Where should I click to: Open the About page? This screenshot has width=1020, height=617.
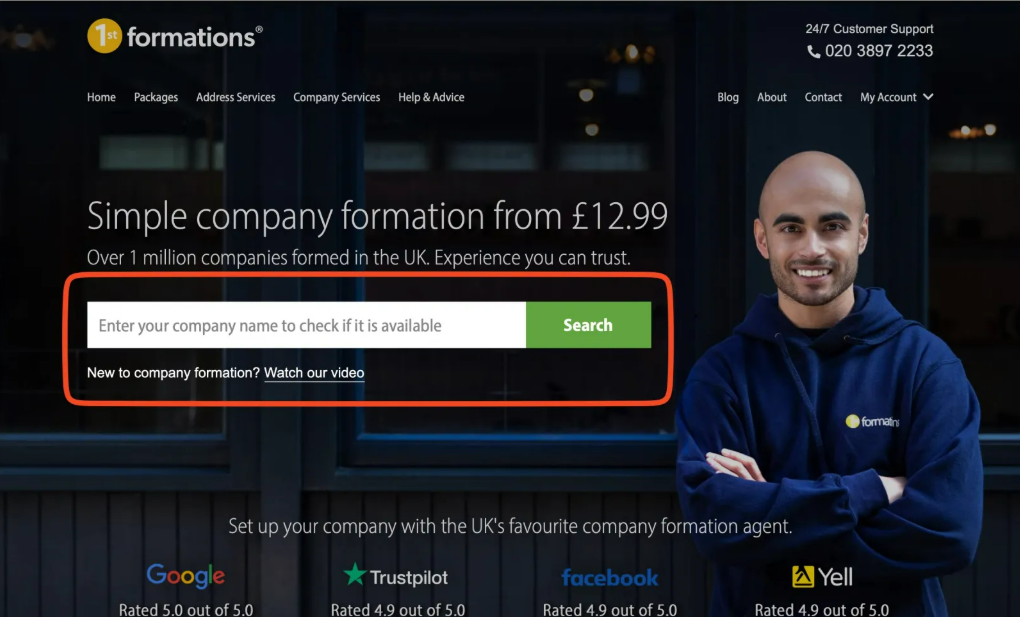(772, 97)
